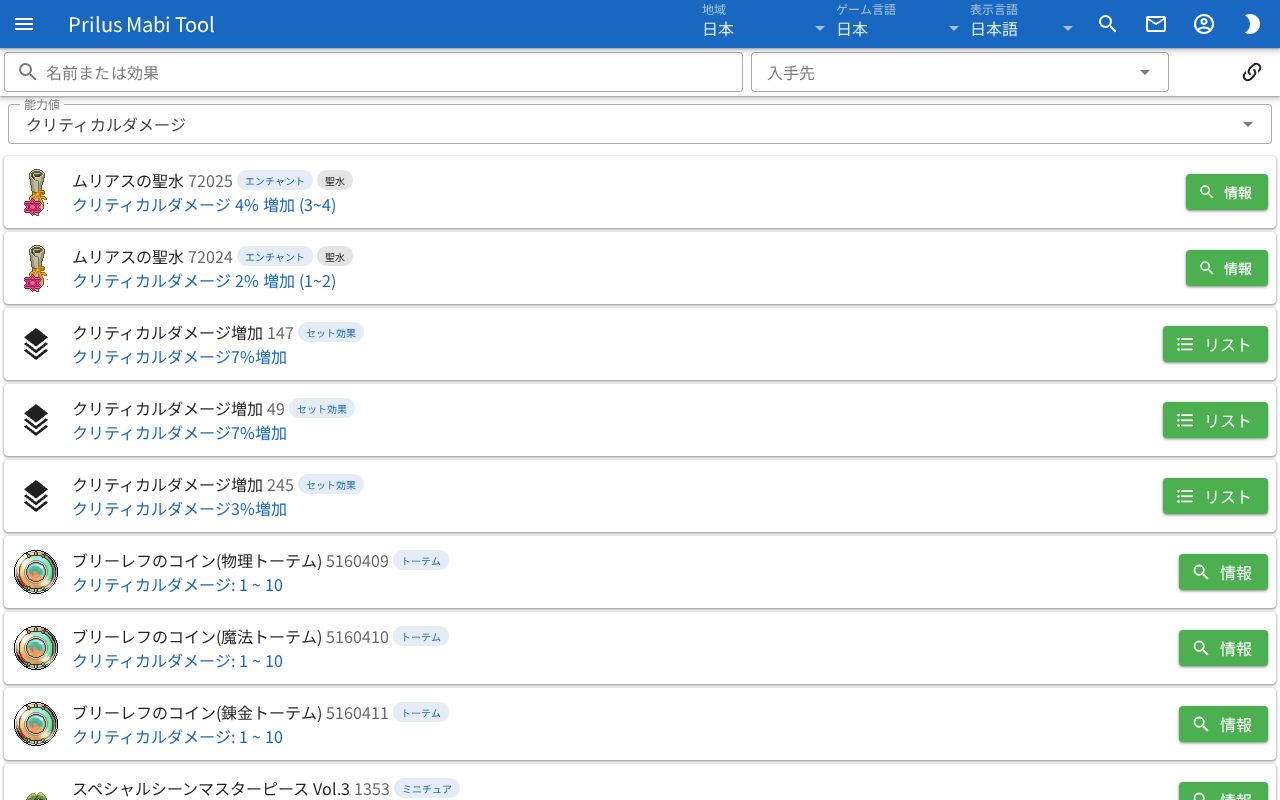Open リスト for set effect 49
Viewport: 1280px width, 800px height.
click(x=1215, y=420)
